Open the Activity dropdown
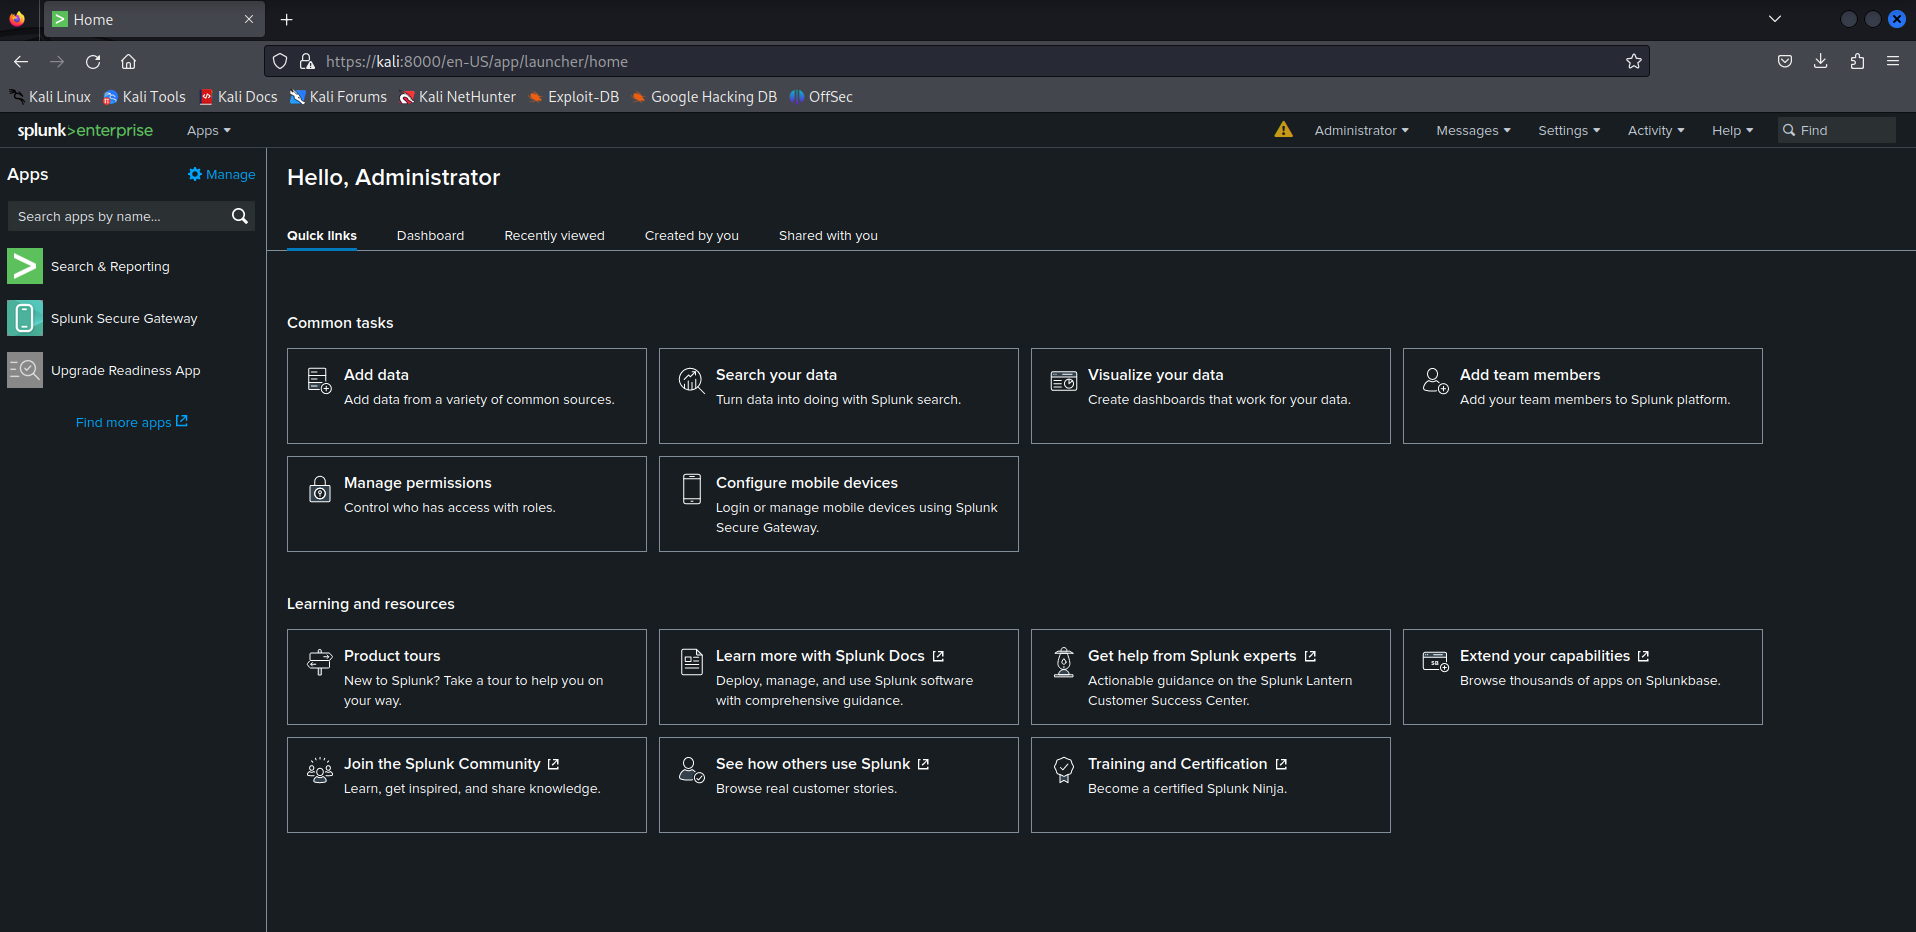The width and height of the screenshot is (1916, 932). tap(1654, 130)
